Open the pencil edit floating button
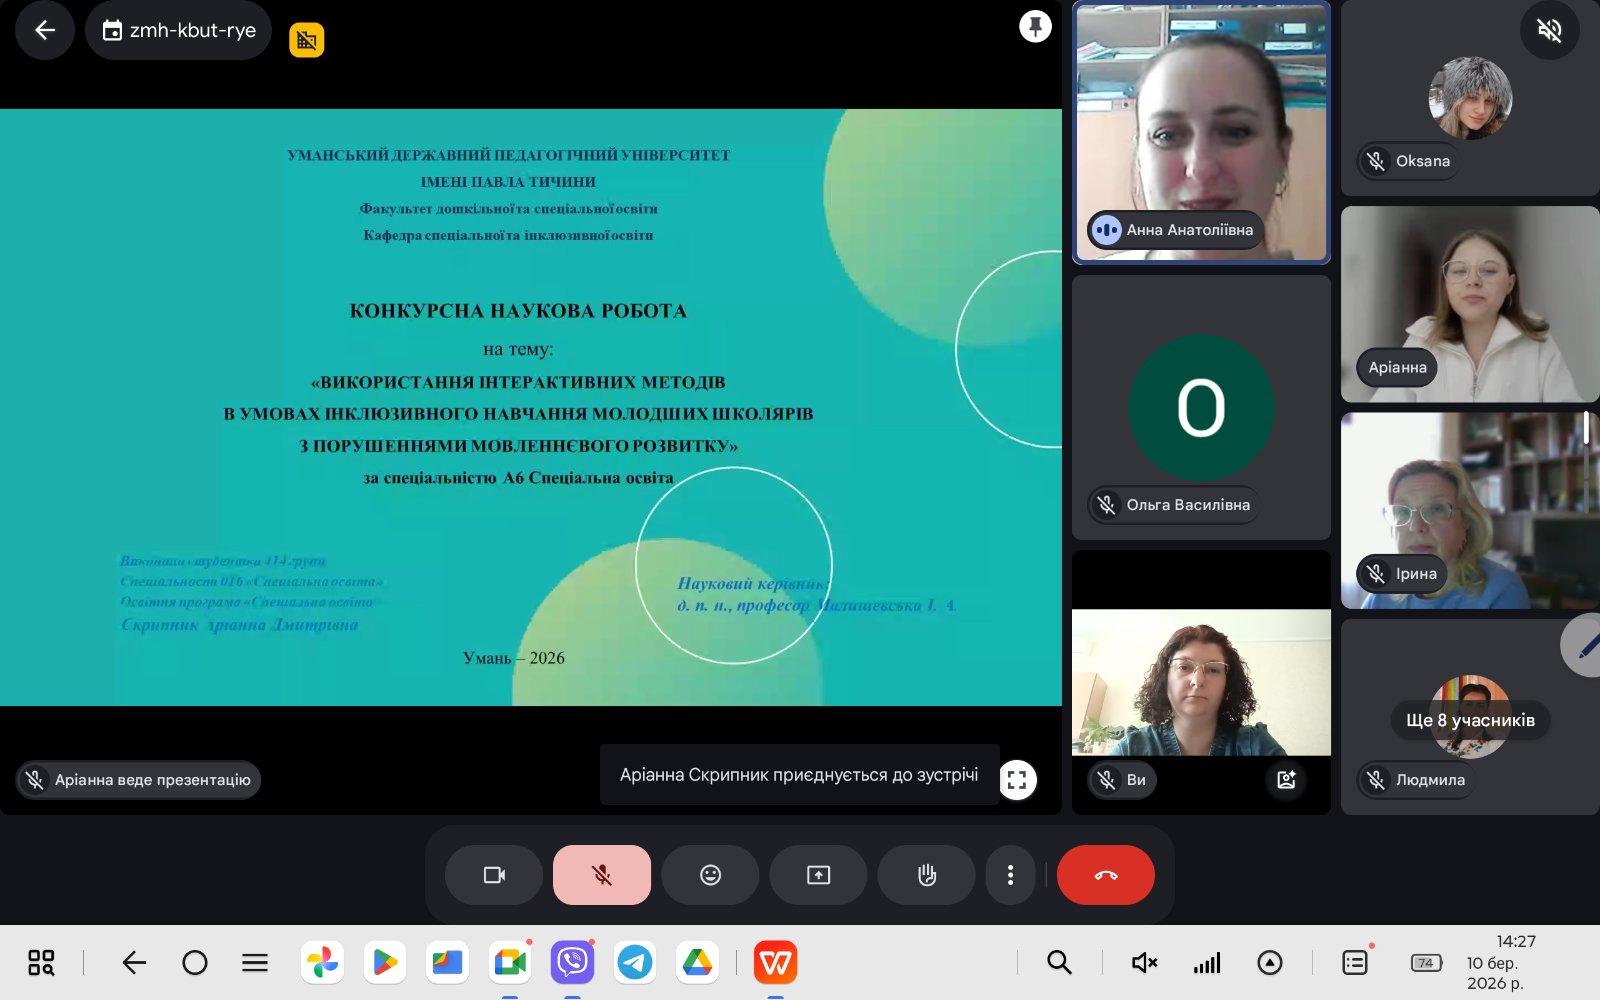 [1585, 647]
